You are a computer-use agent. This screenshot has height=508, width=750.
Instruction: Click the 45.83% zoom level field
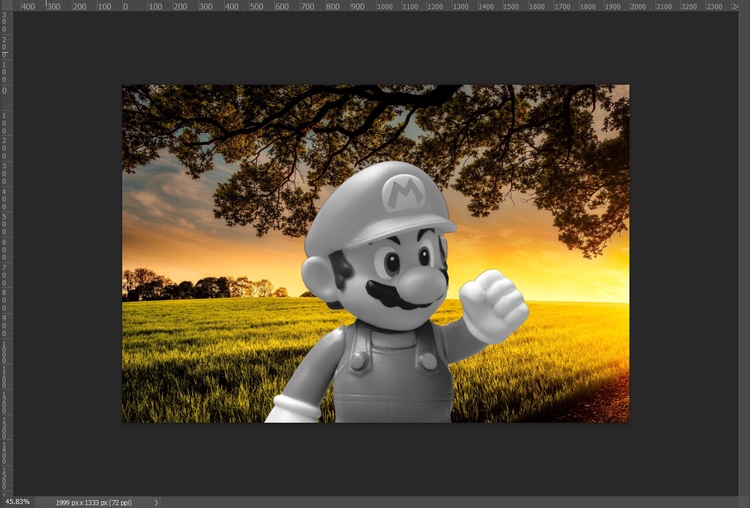[x=18, y=502]
